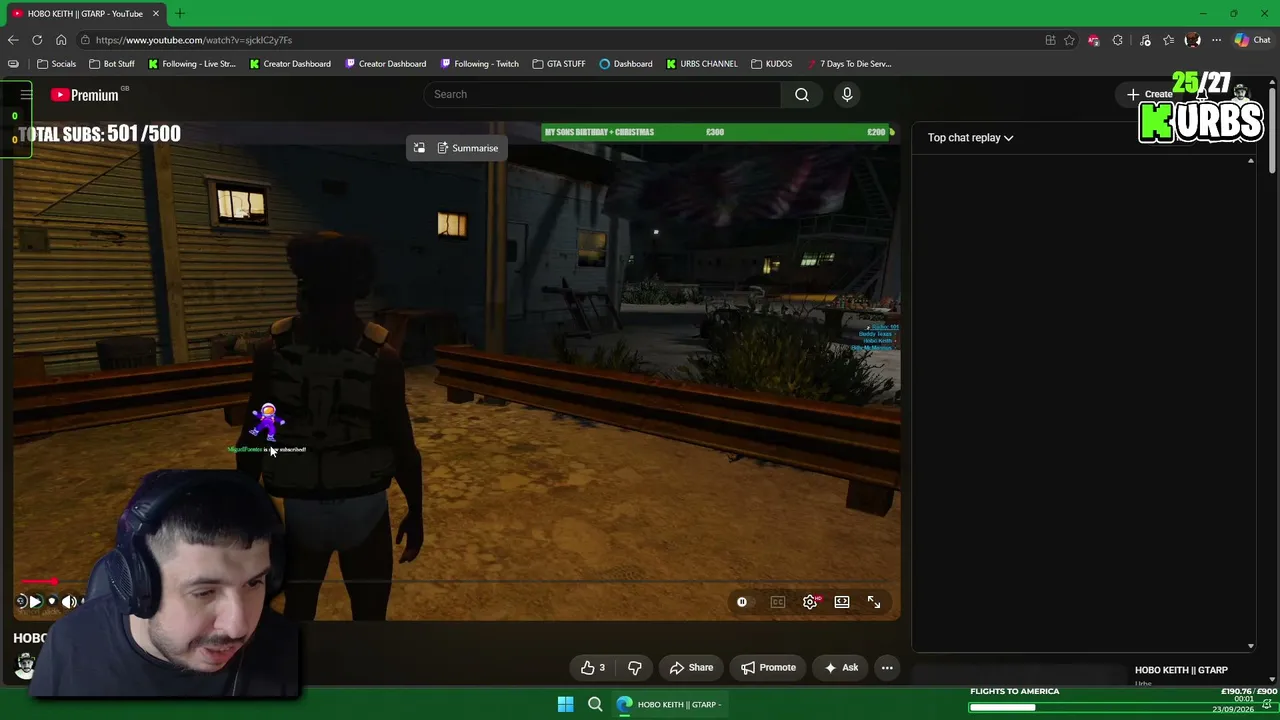This screenshot has width=1280, height=720.
Task: Mute the video volume
Action: pos(69,602)
